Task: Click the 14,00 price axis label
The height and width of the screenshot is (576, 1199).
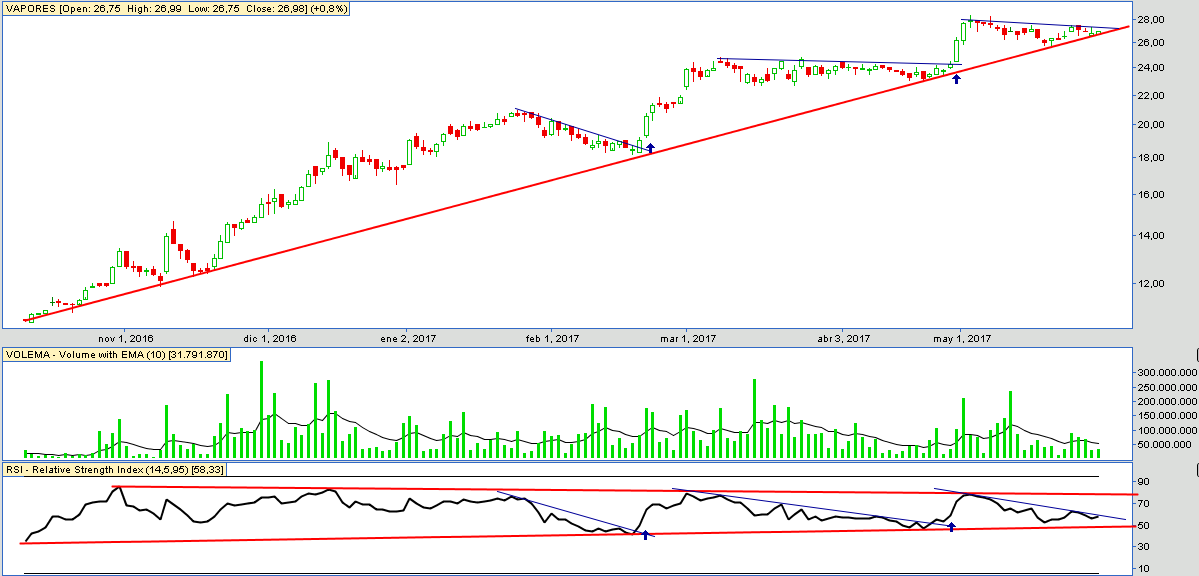Action: (x=1152, y=236)
